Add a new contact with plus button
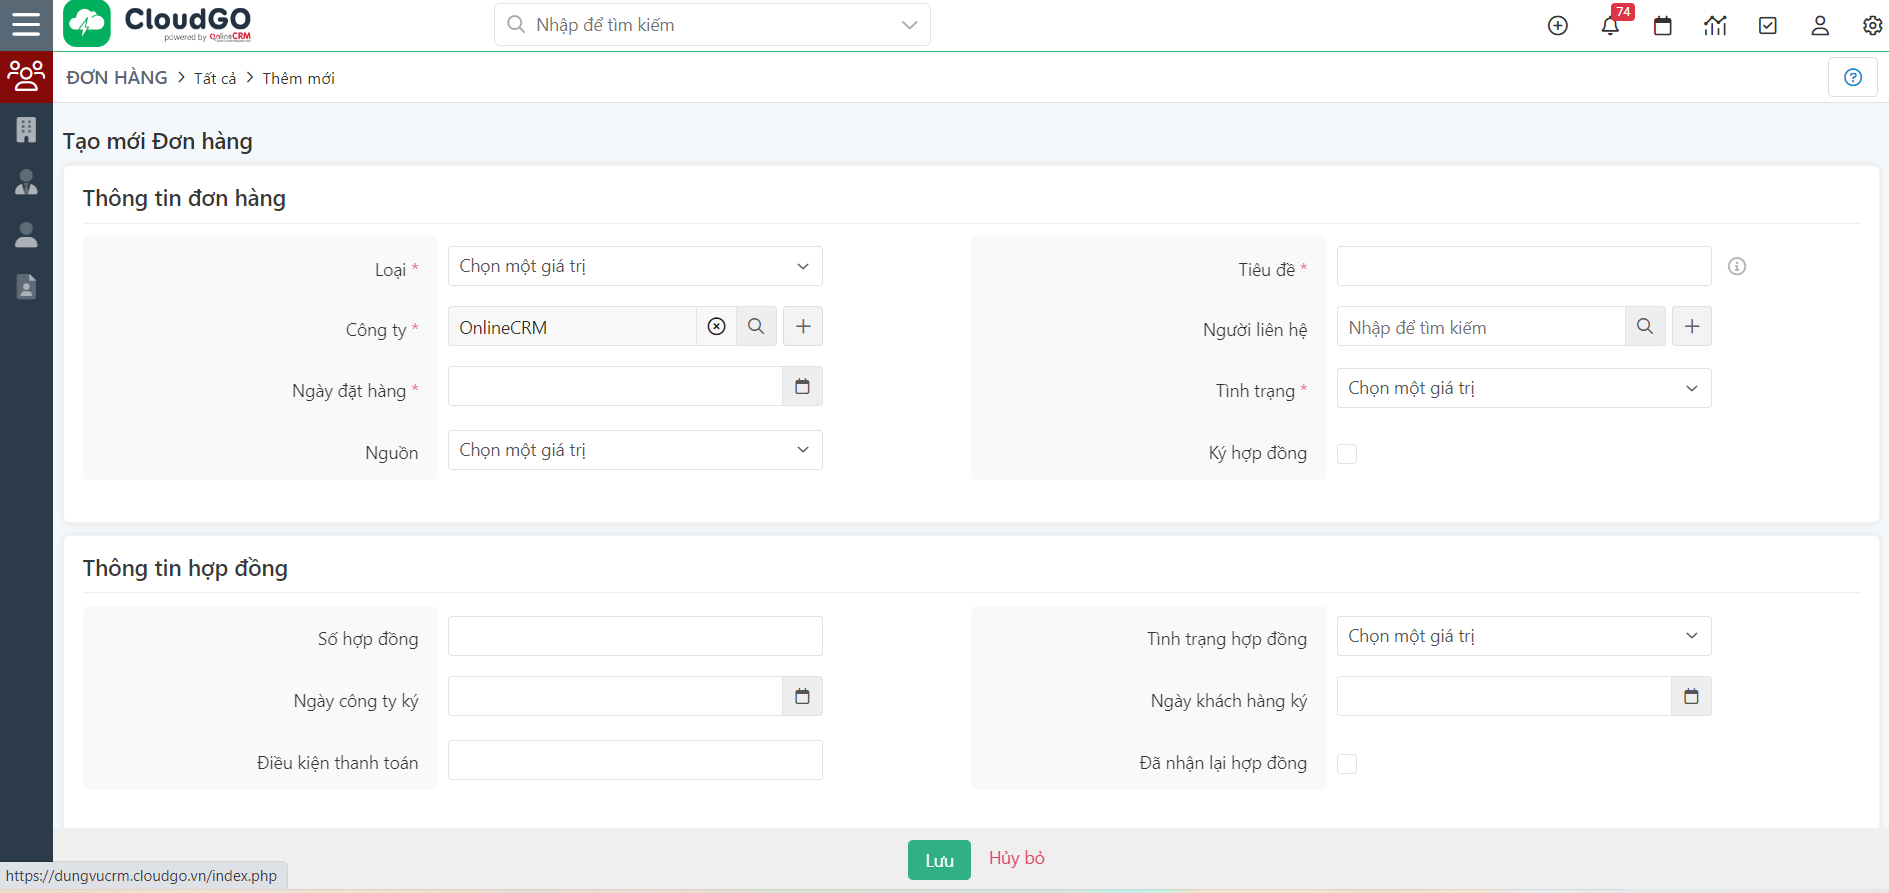 coord(1692,326)
